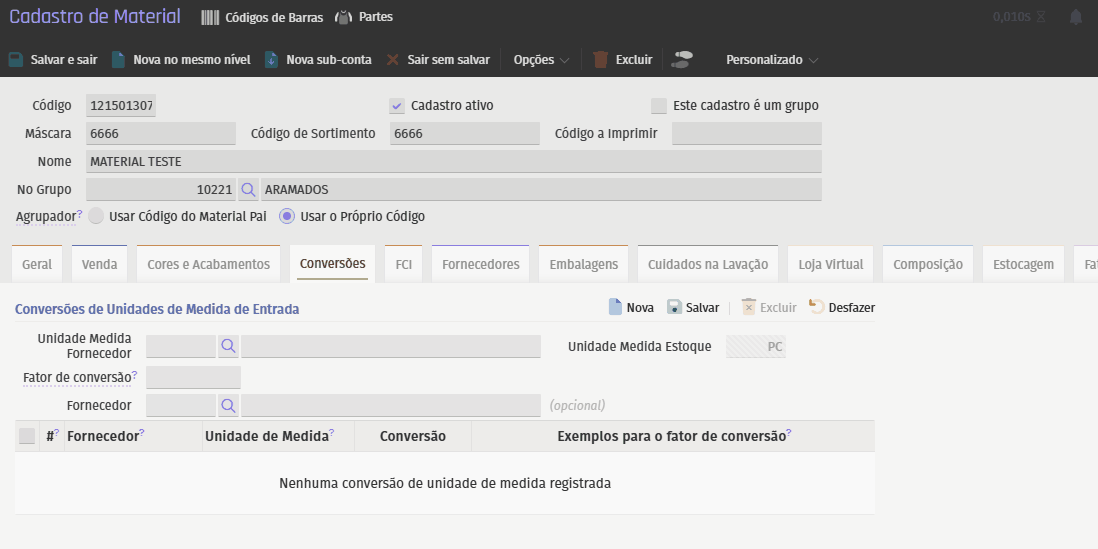The width and height of the screenshot is (1098, 549).
Task: Open the Personalizado dropdown
Action: (771, 60)
